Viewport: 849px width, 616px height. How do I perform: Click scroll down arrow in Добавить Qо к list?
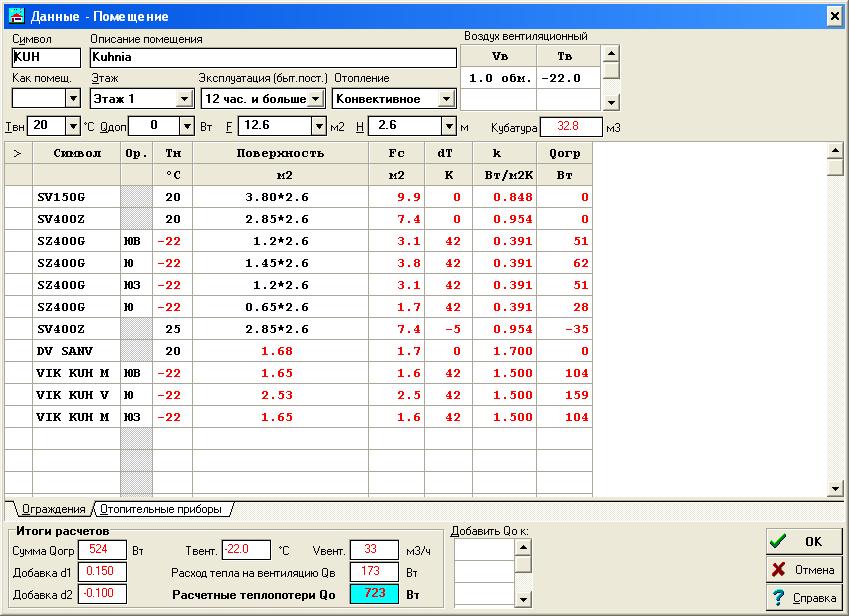pyautogui.click(x=523, y=599)
